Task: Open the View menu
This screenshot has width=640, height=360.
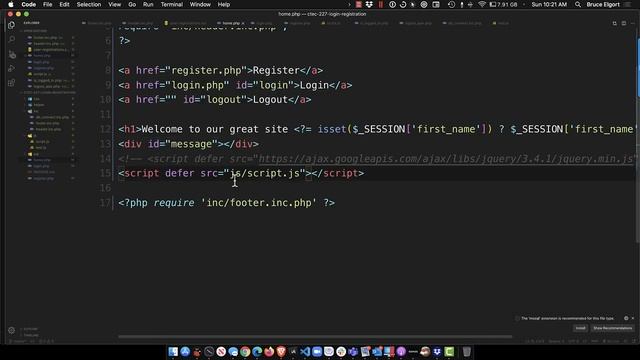Action: (114, 4)
